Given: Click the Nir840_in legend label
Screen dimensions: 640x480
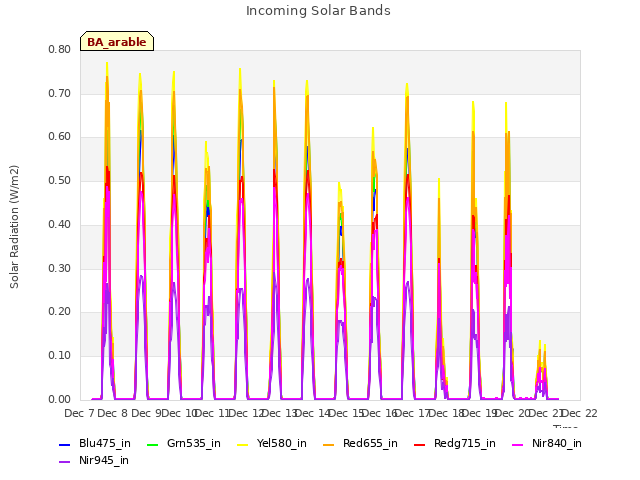Looking at the screenshot, I should (x=557, y=444).
